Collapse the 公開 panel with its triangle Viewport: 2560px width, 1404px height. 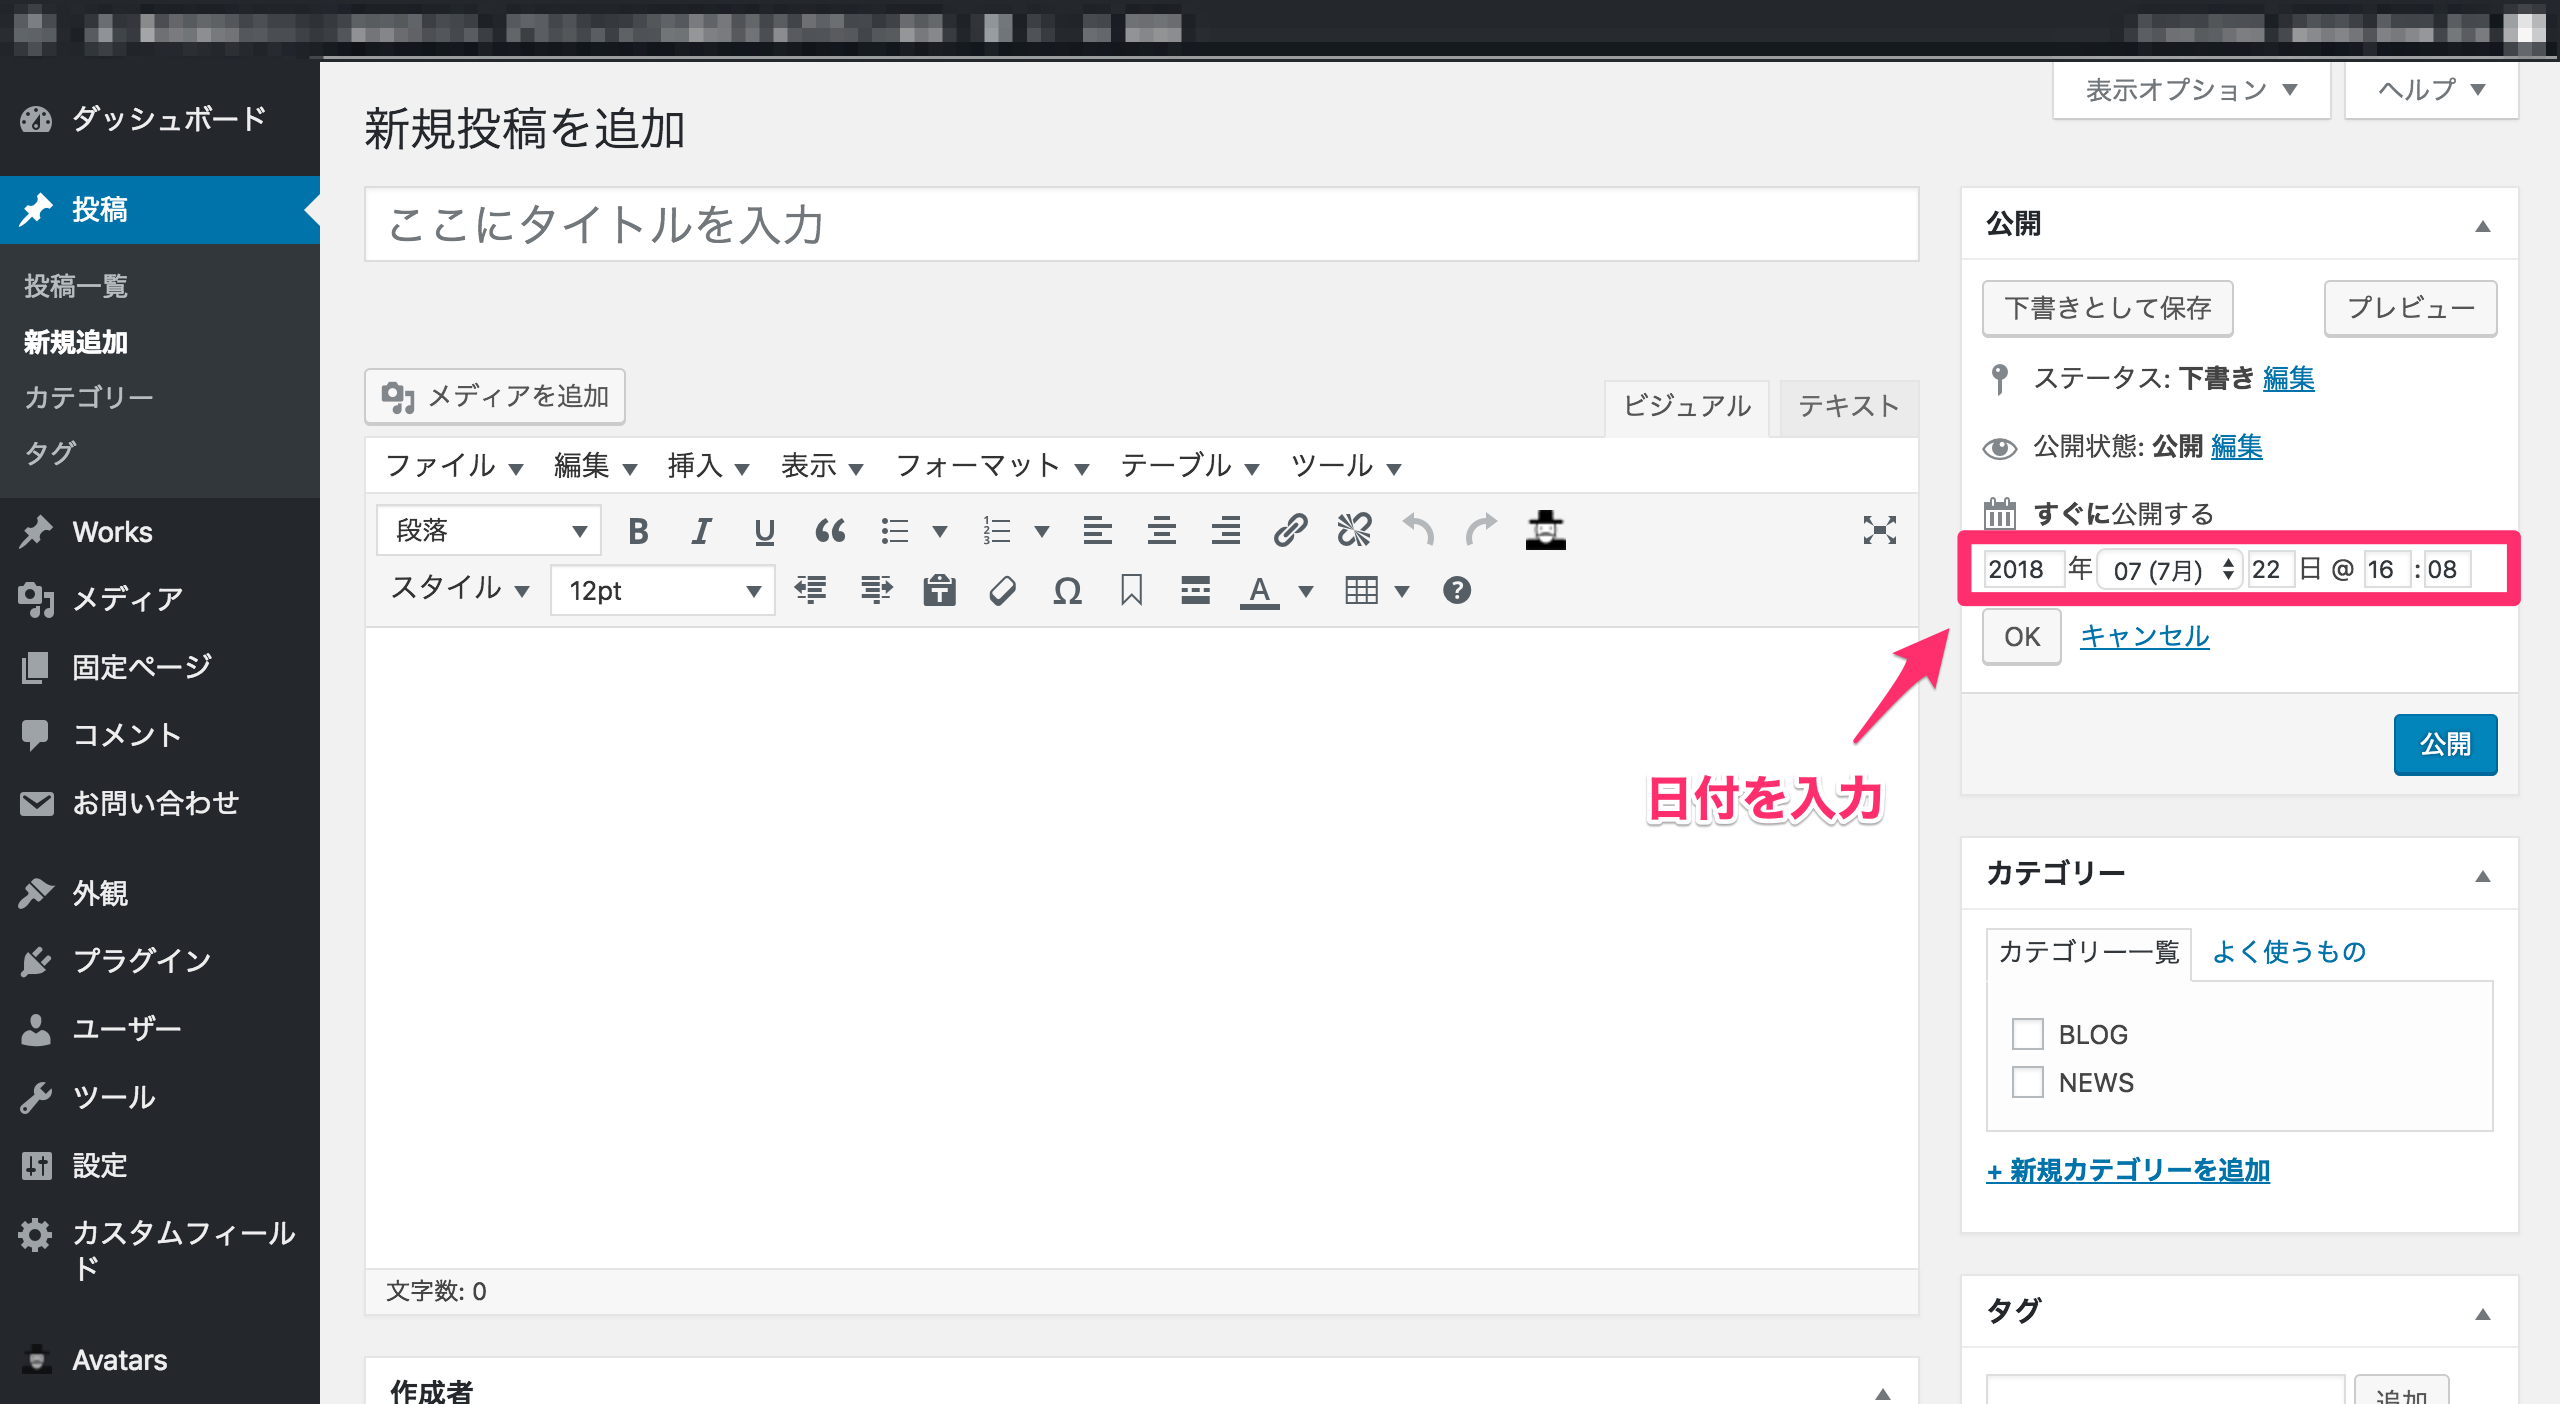2482,226
